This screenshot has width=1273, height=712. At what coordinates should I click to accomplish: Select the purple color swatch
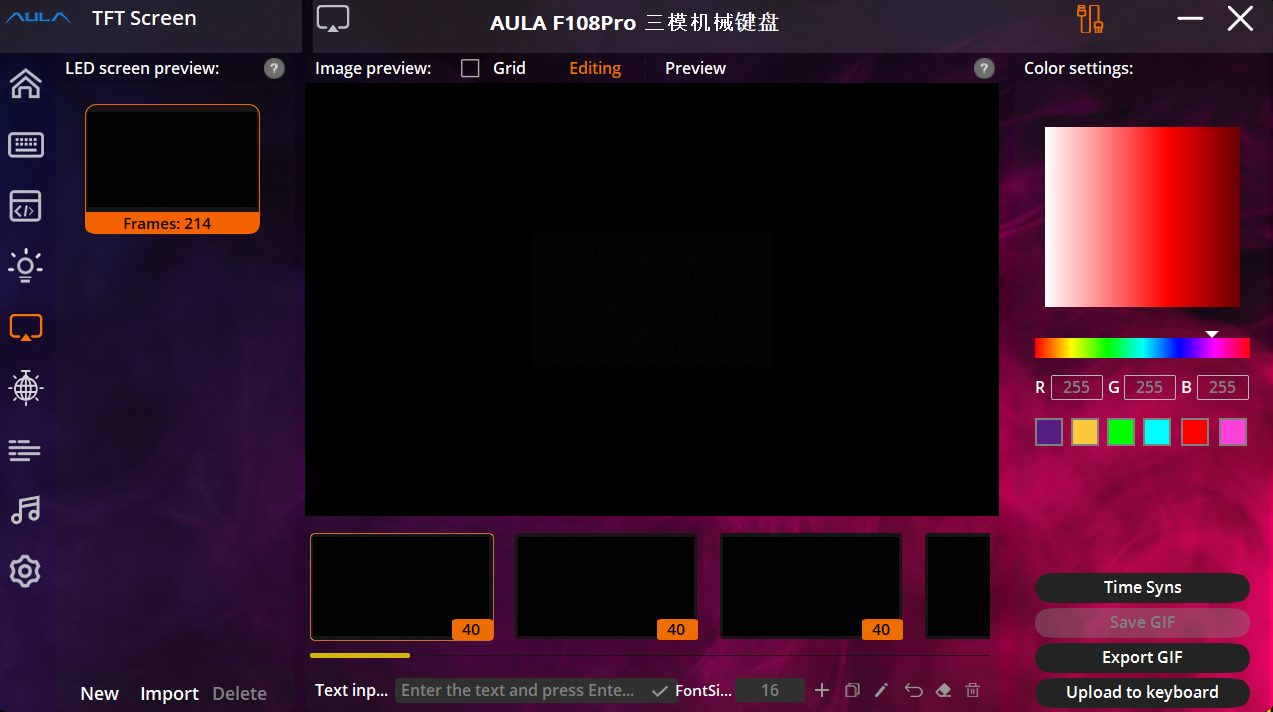1049,432
